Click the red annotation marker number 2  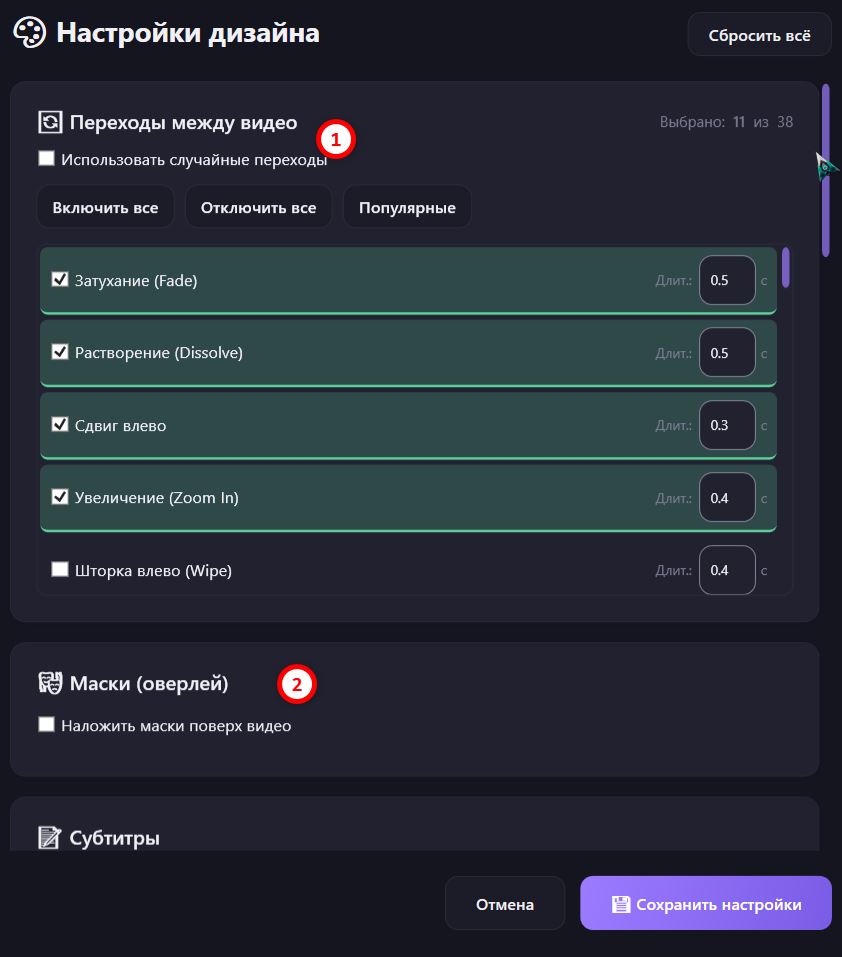(297, 684)
